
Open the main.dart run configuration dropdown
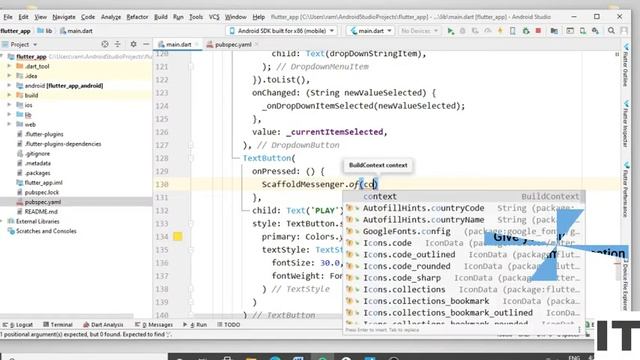(371, 31)
